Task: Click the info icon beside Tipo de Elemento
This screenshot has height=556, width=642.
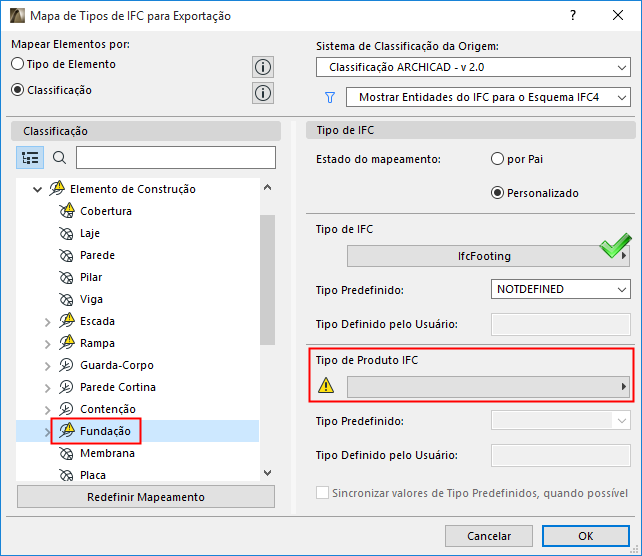Action: point(263,67)
